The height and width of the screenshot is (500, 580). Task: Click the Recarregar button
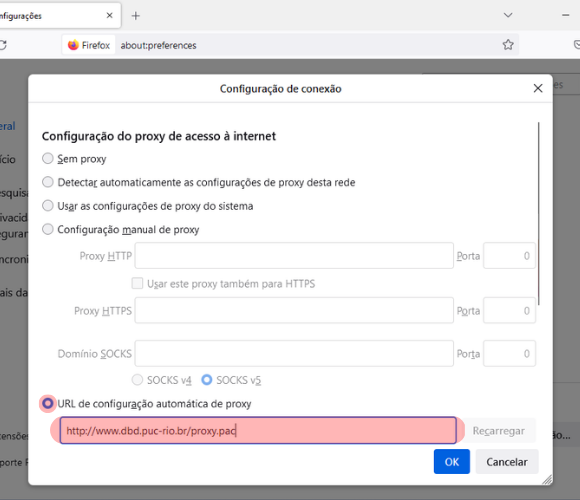498,430
